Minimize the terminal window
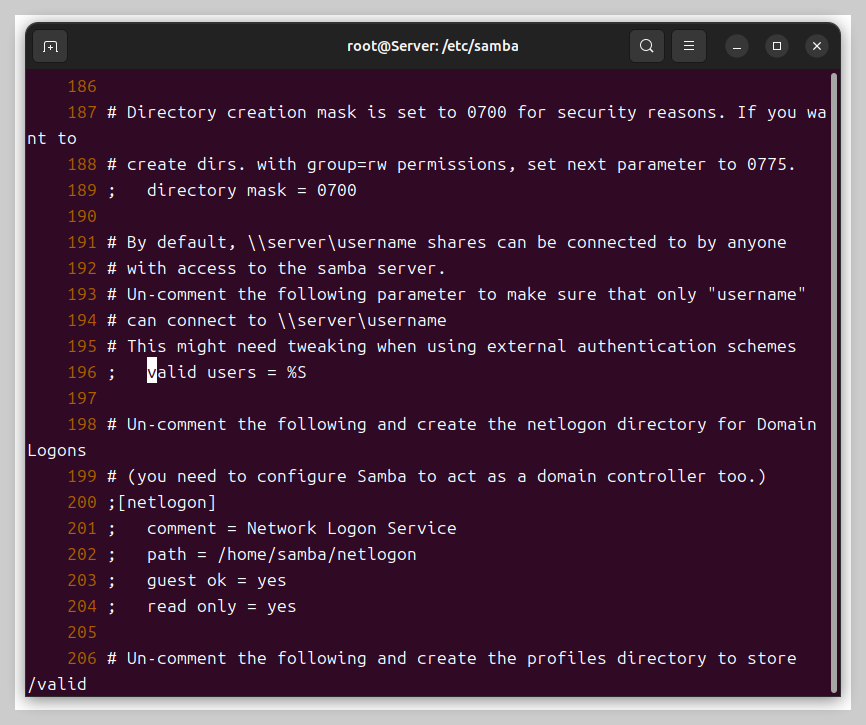Image resolution: width=866 pixels, height=725 pixels. click(737, 46)
